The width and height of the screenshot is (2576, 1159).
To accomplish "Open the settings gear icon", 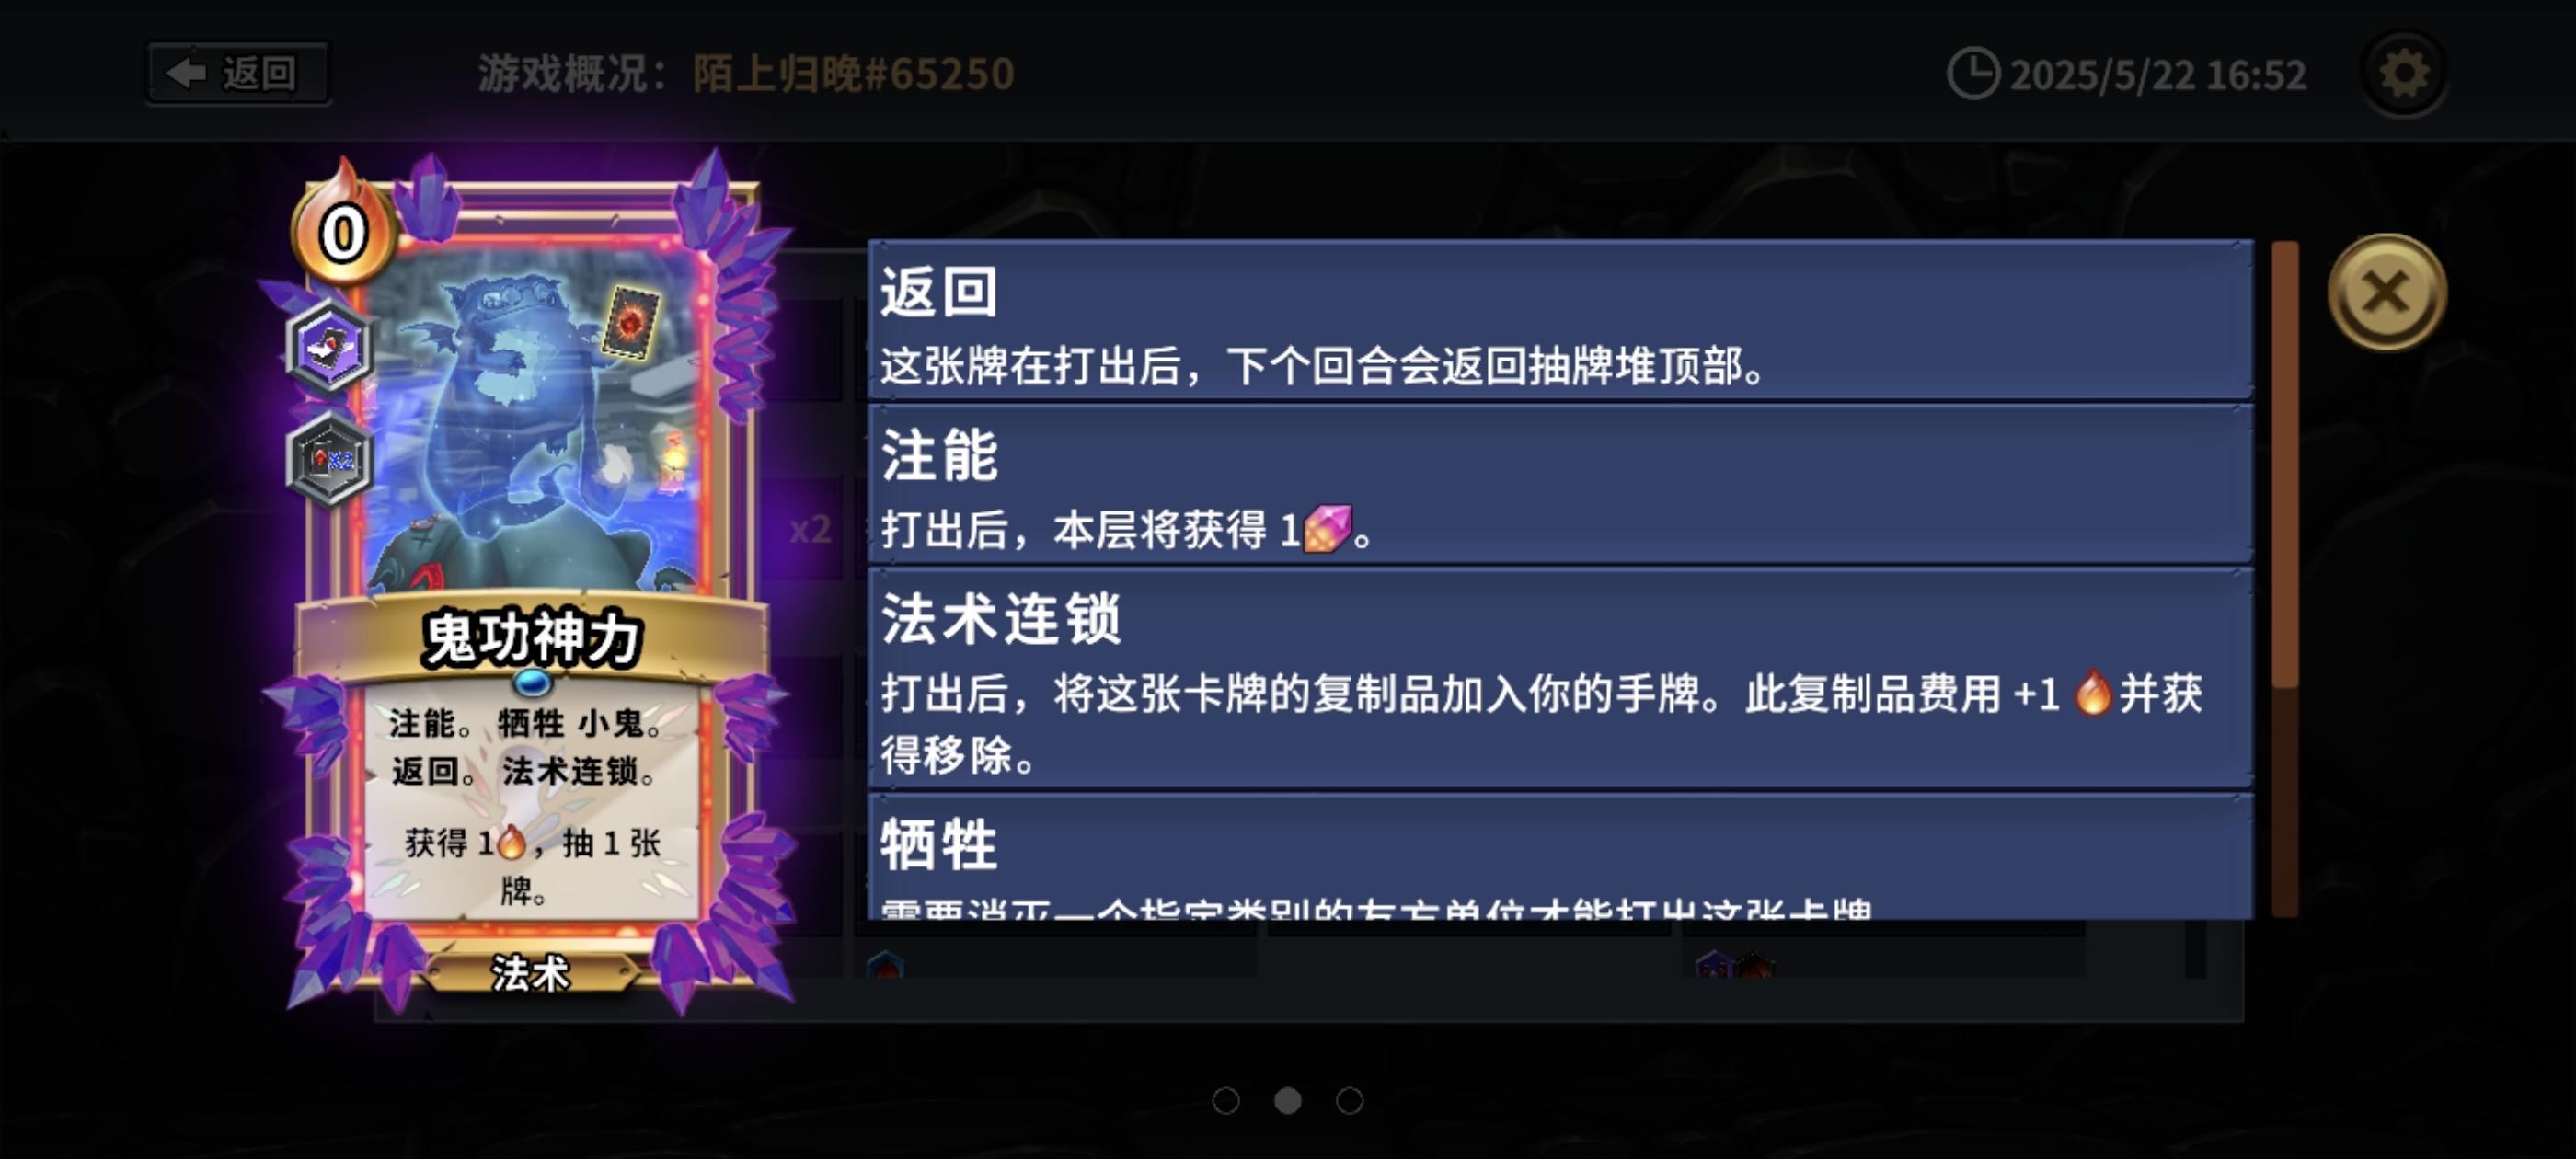I will pyautogui.click(x=2404, y=74).
